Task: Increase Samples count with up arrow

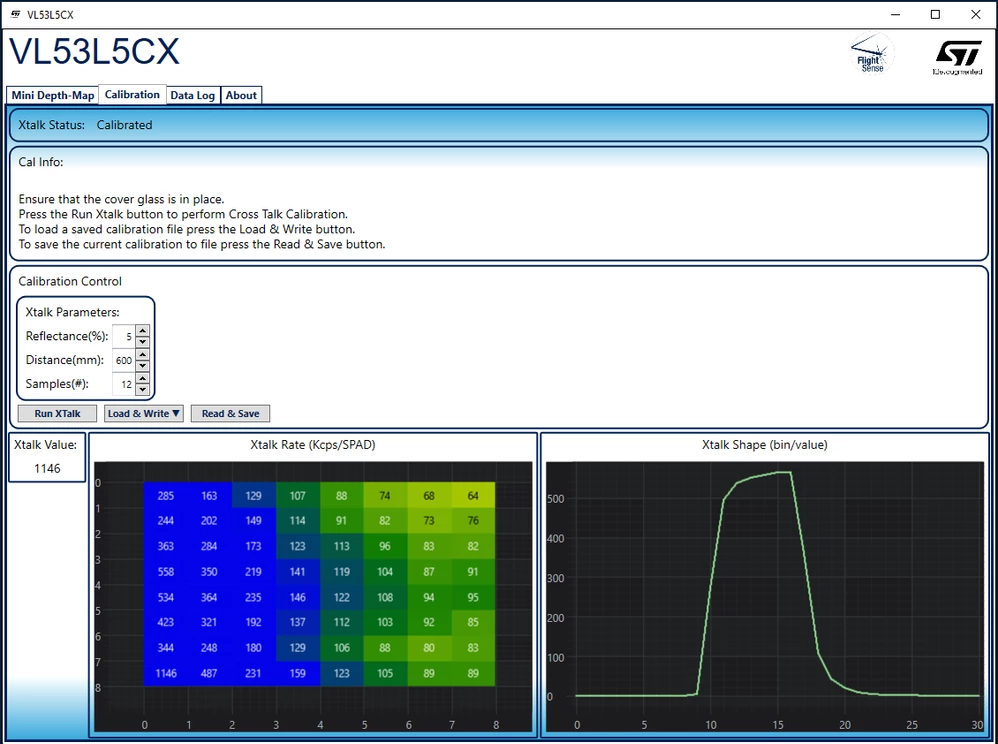Action: tap(143, 378)
